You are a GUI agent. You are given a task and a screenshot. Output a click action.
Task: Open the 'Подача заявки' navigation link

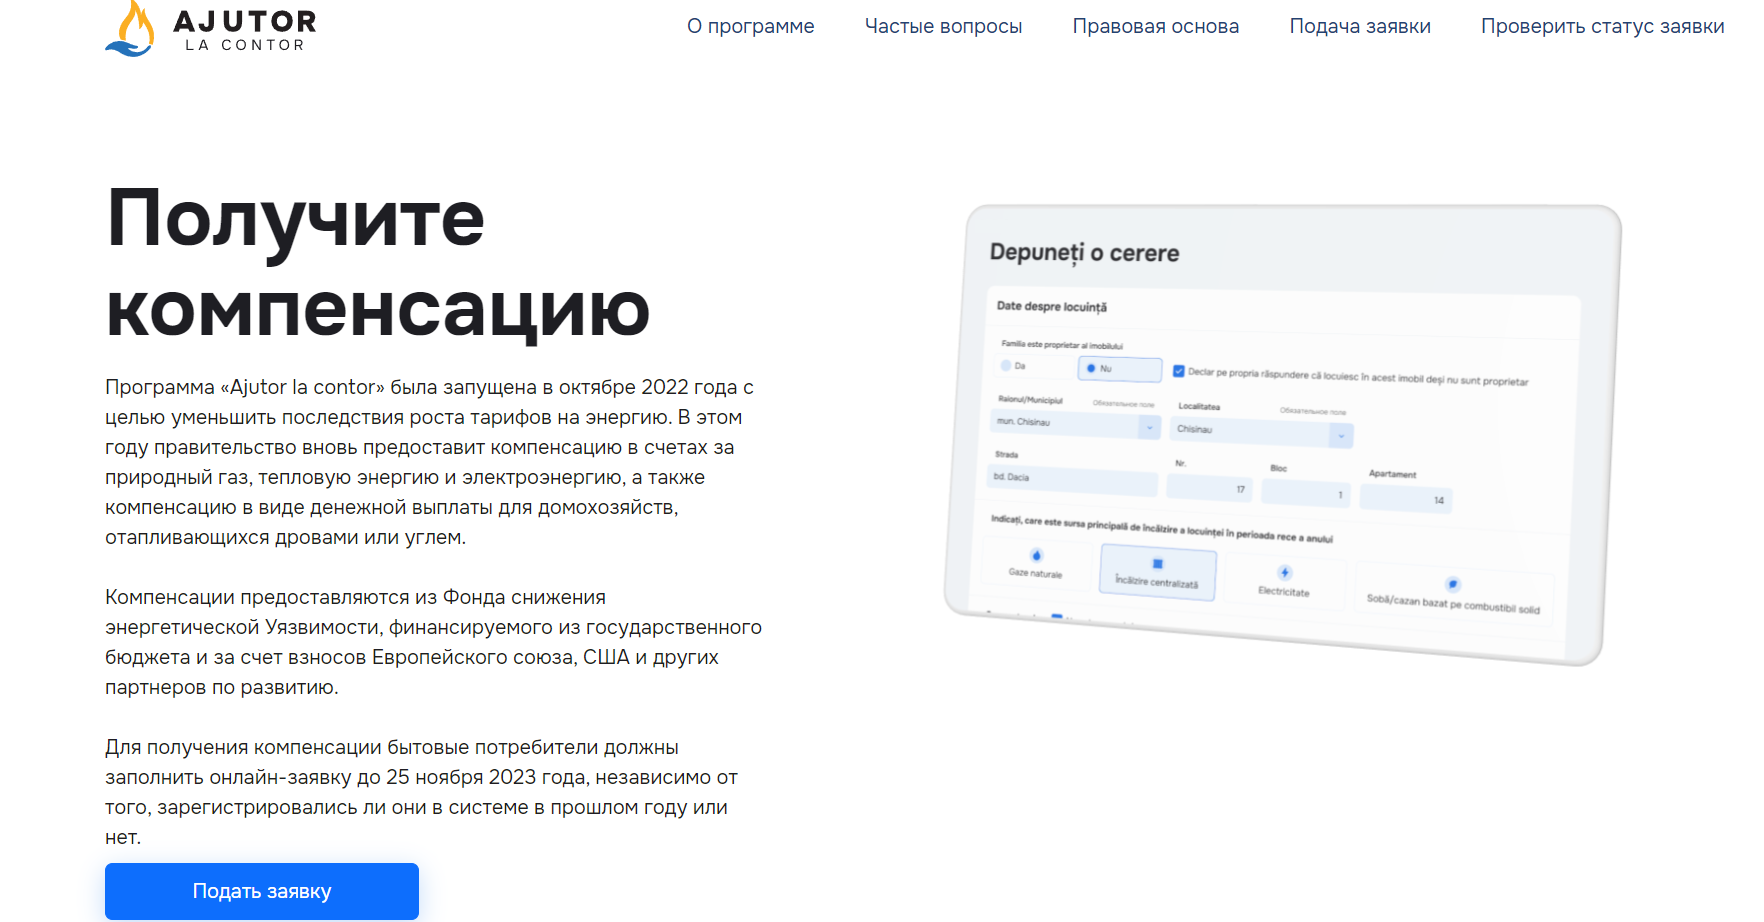pyautogui.click(x=1359, y=26)
